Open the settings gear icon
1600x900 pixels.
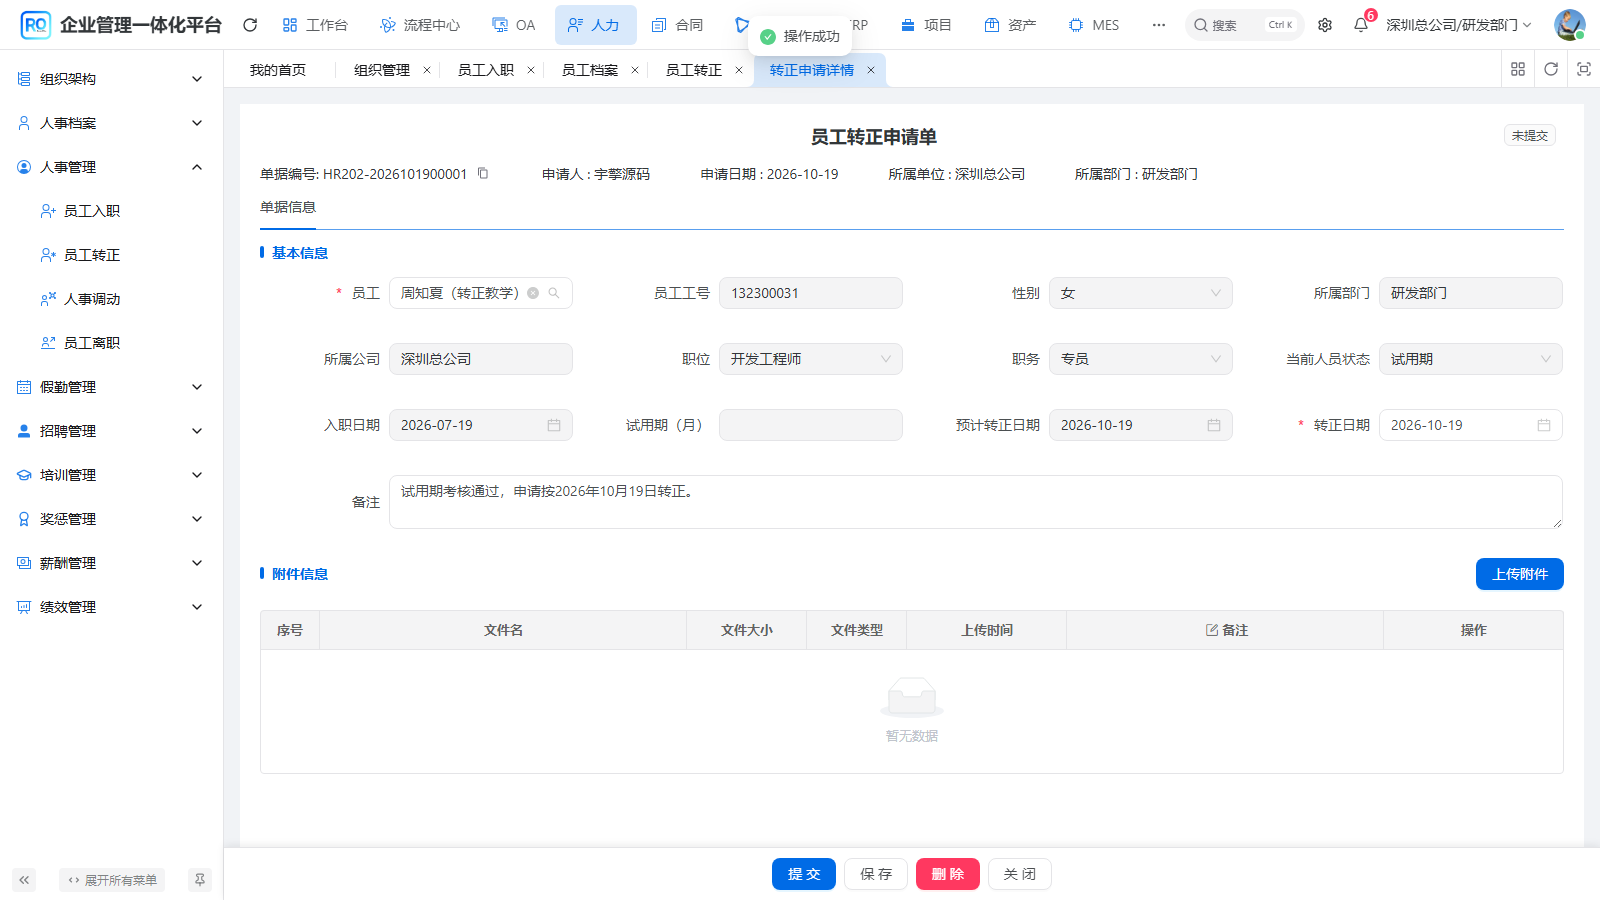(1325, 25)
